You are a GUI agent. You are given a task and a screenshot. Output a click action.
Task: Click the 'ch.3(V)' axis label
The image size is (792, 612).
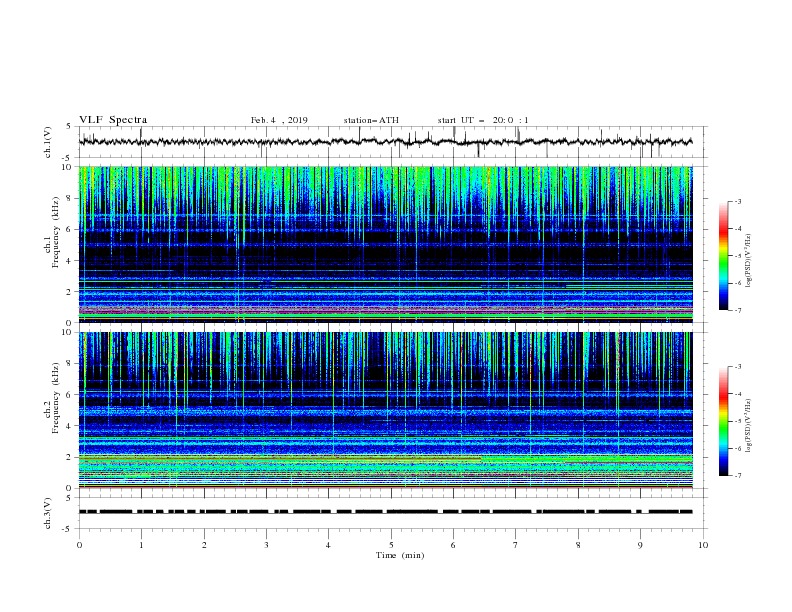pyautogui.click(x=48, y=513)
